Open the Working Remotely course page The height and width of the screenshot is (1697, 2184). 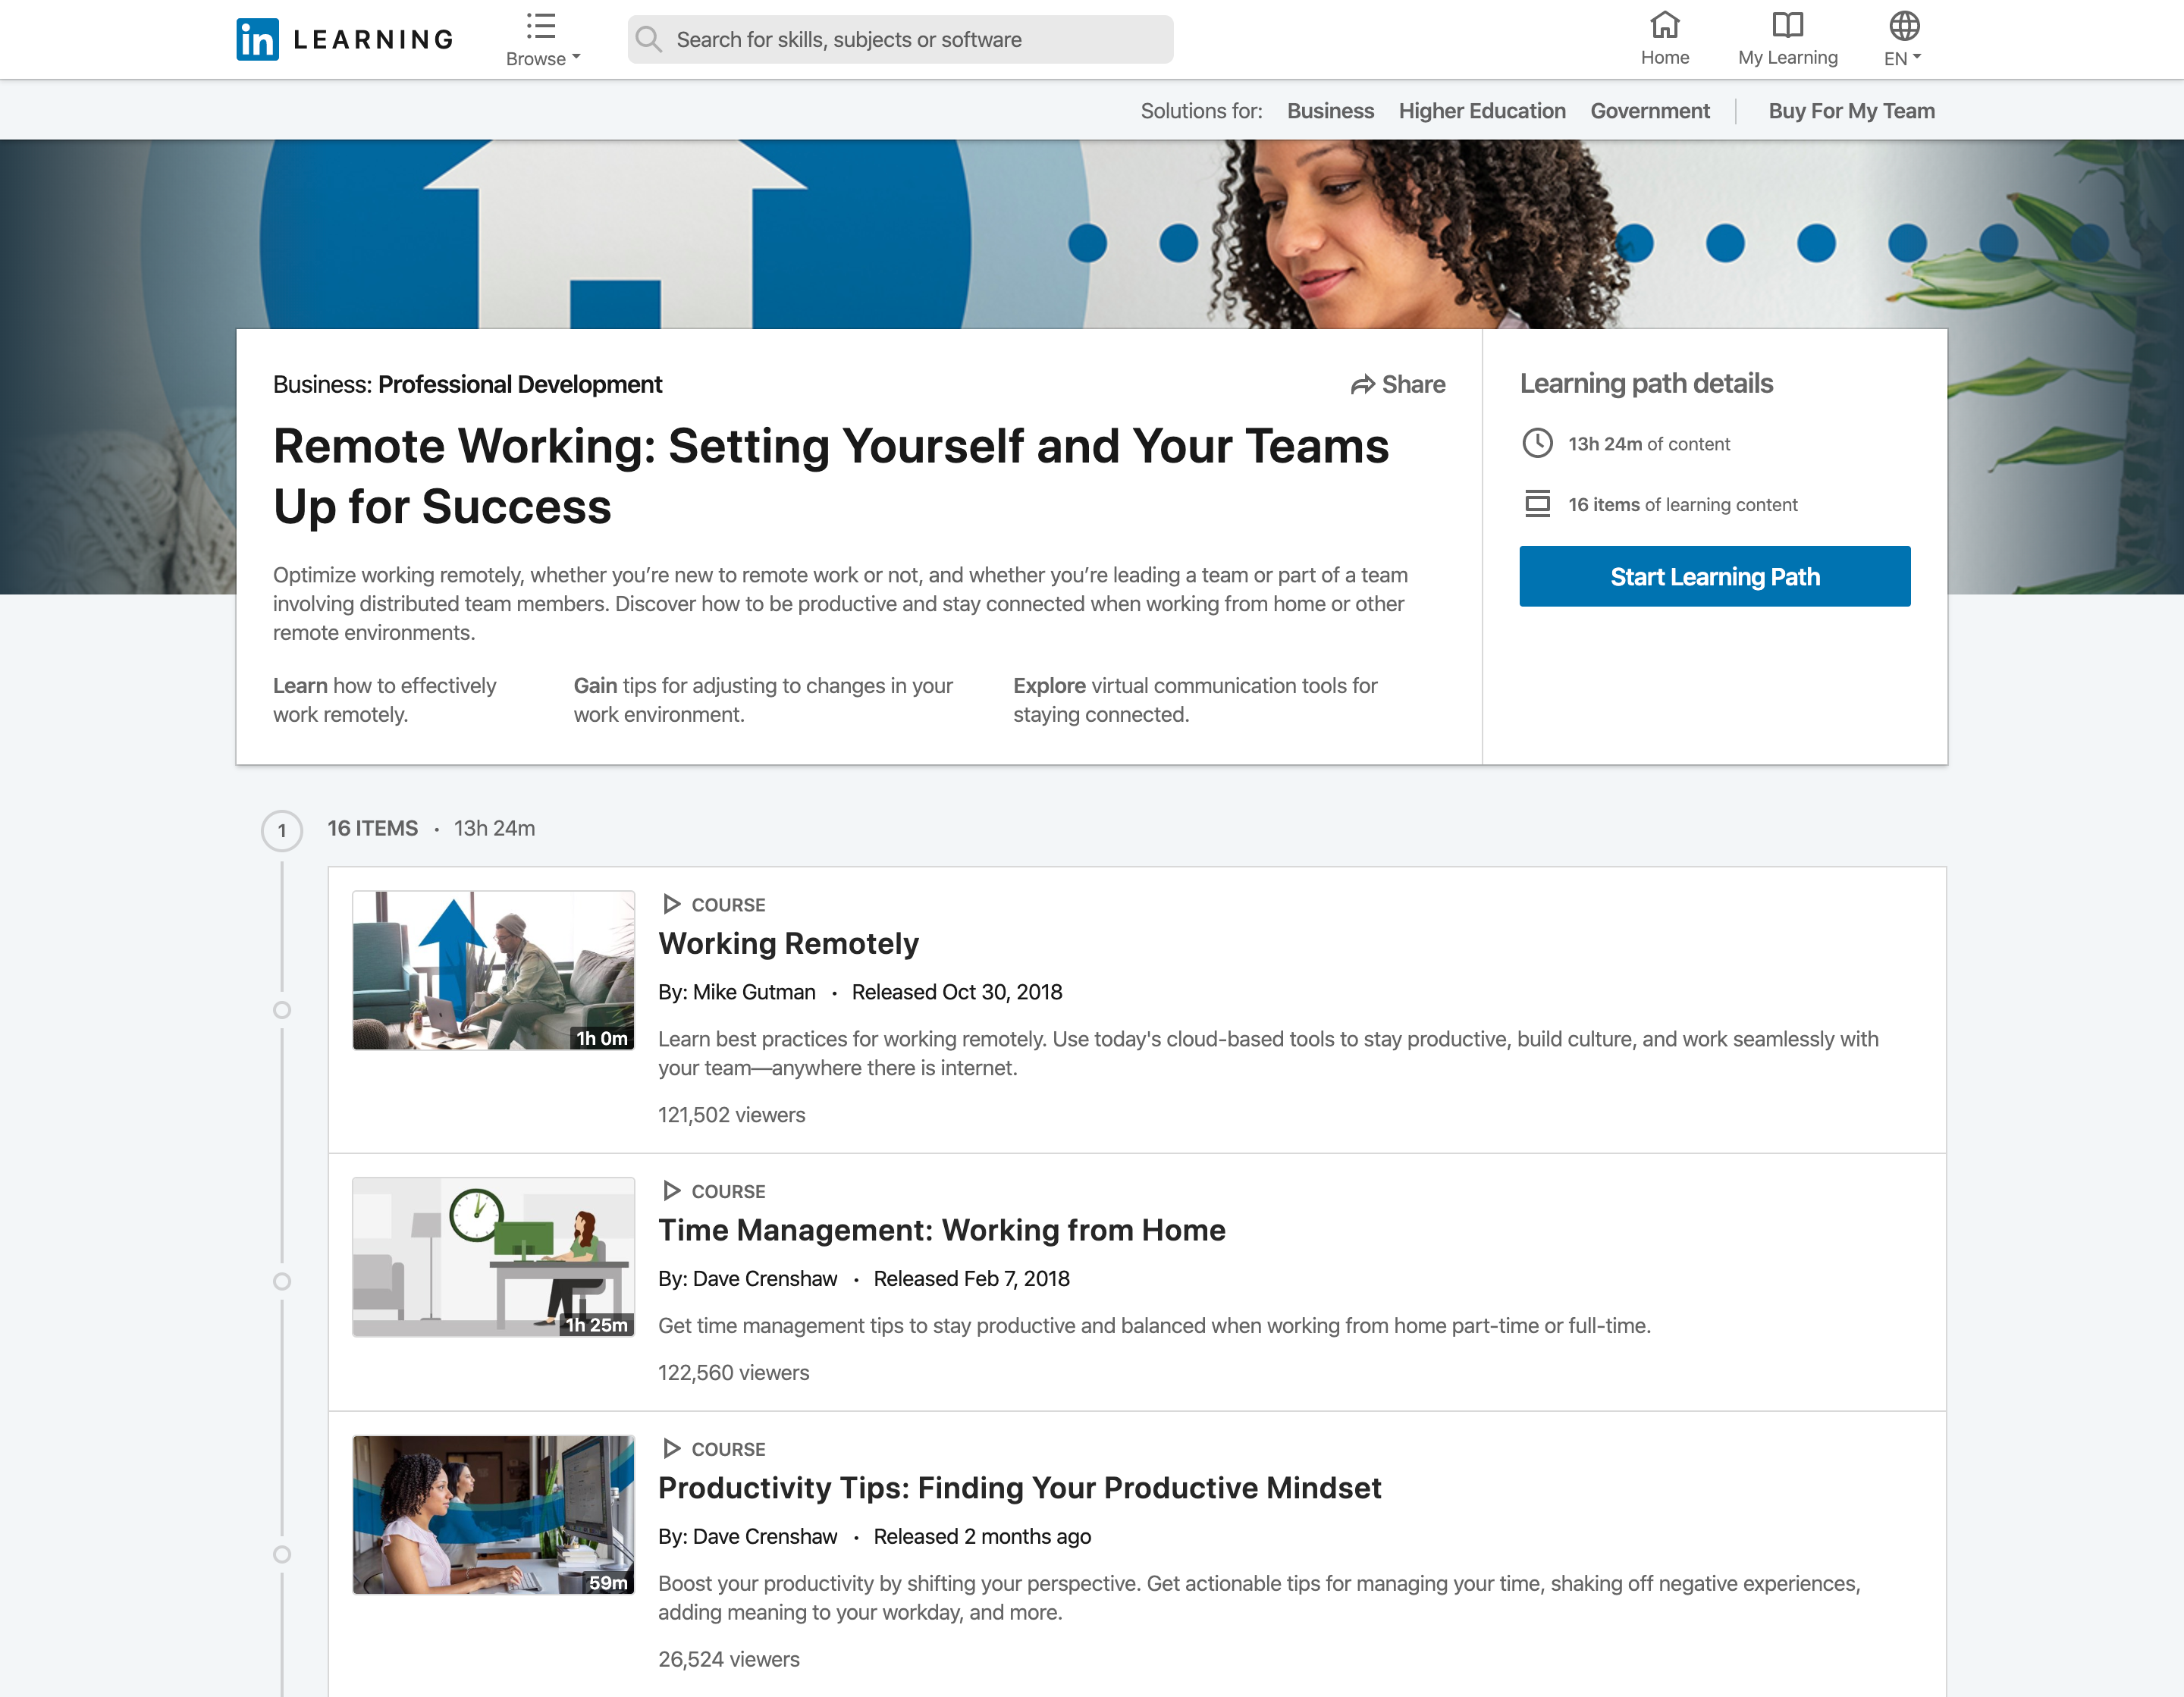pyautogui.click(x=788, y=943)
